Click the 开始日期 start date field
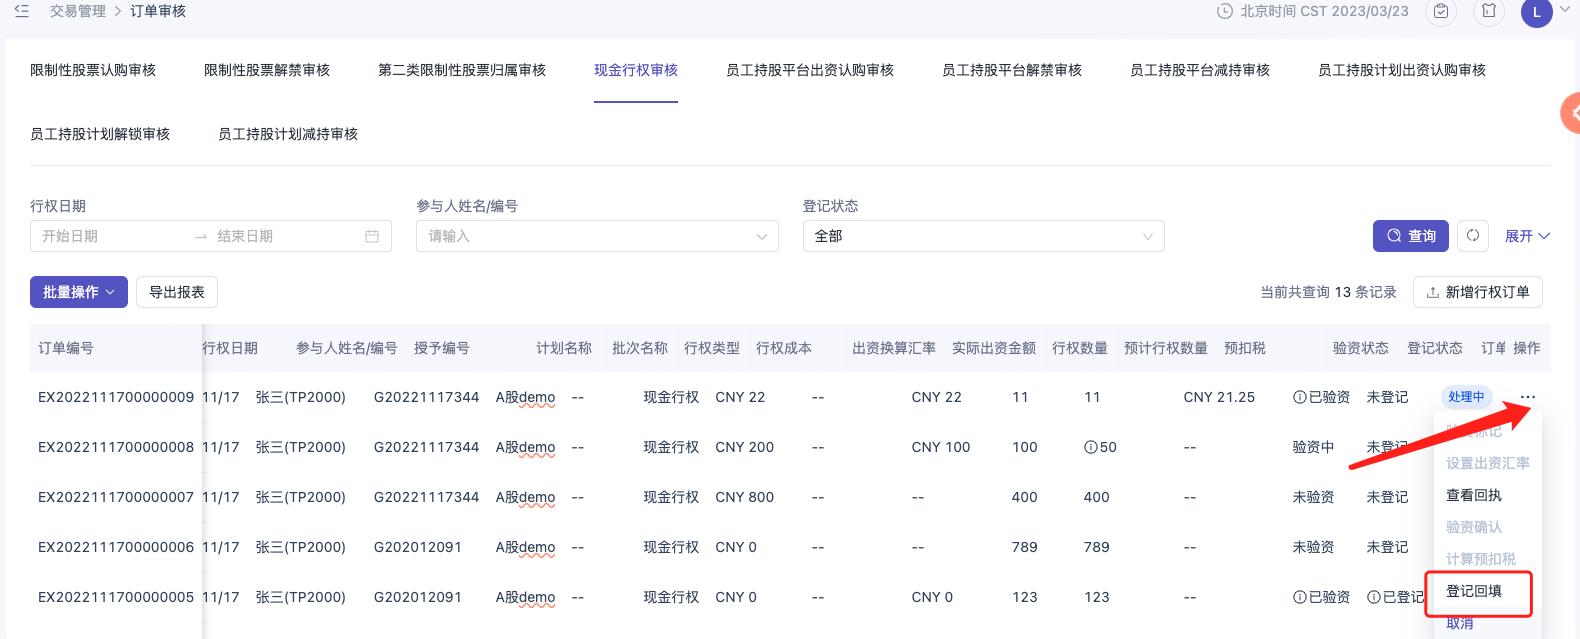Image resolution: width=1580 pixels, height=639 pixels. click(110, 236)
